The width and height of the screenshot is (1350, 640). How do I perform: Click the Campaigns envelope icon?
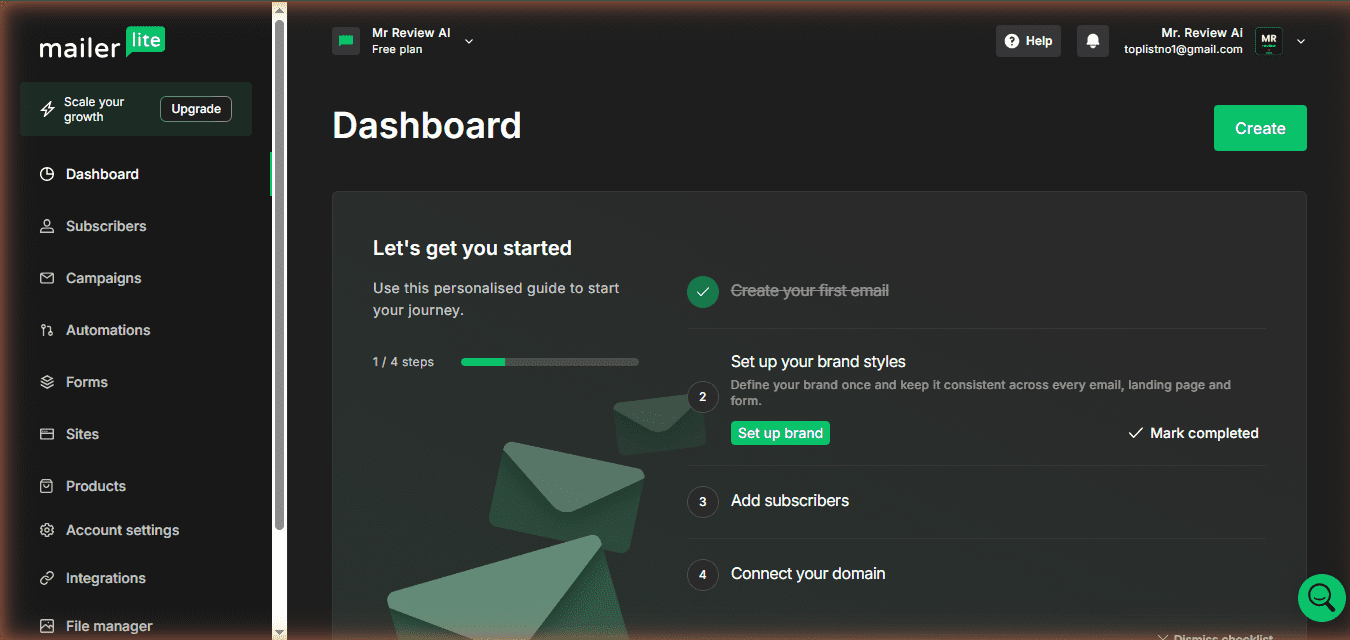click(47, 278)
